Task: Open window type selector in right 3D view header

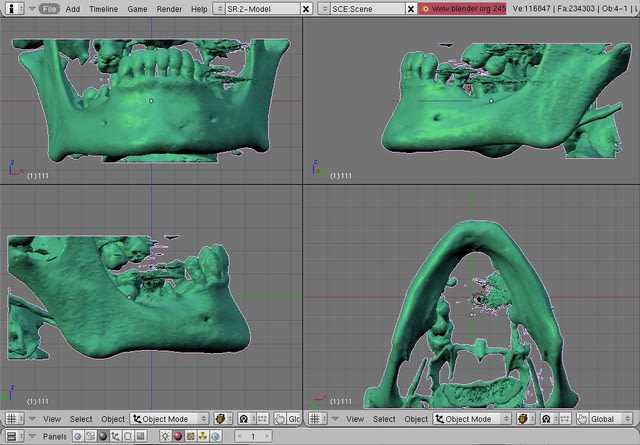Action: [317, 418]
